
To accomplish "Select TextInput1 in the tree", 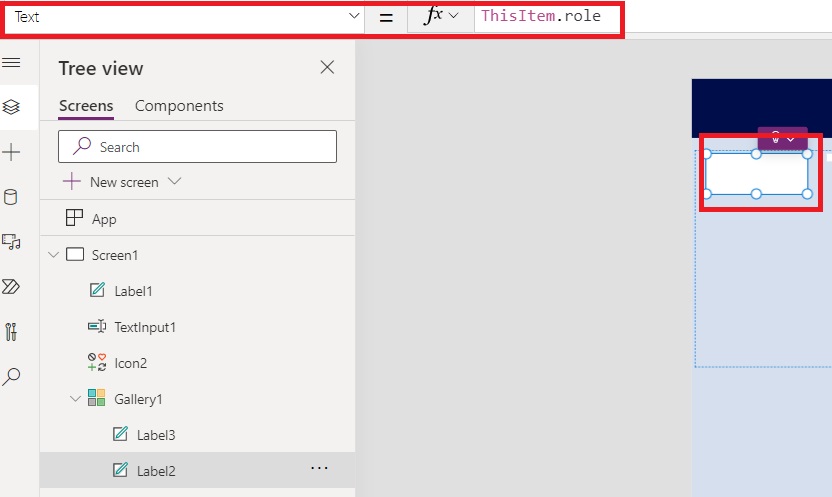I will click(x=145, y=327).
